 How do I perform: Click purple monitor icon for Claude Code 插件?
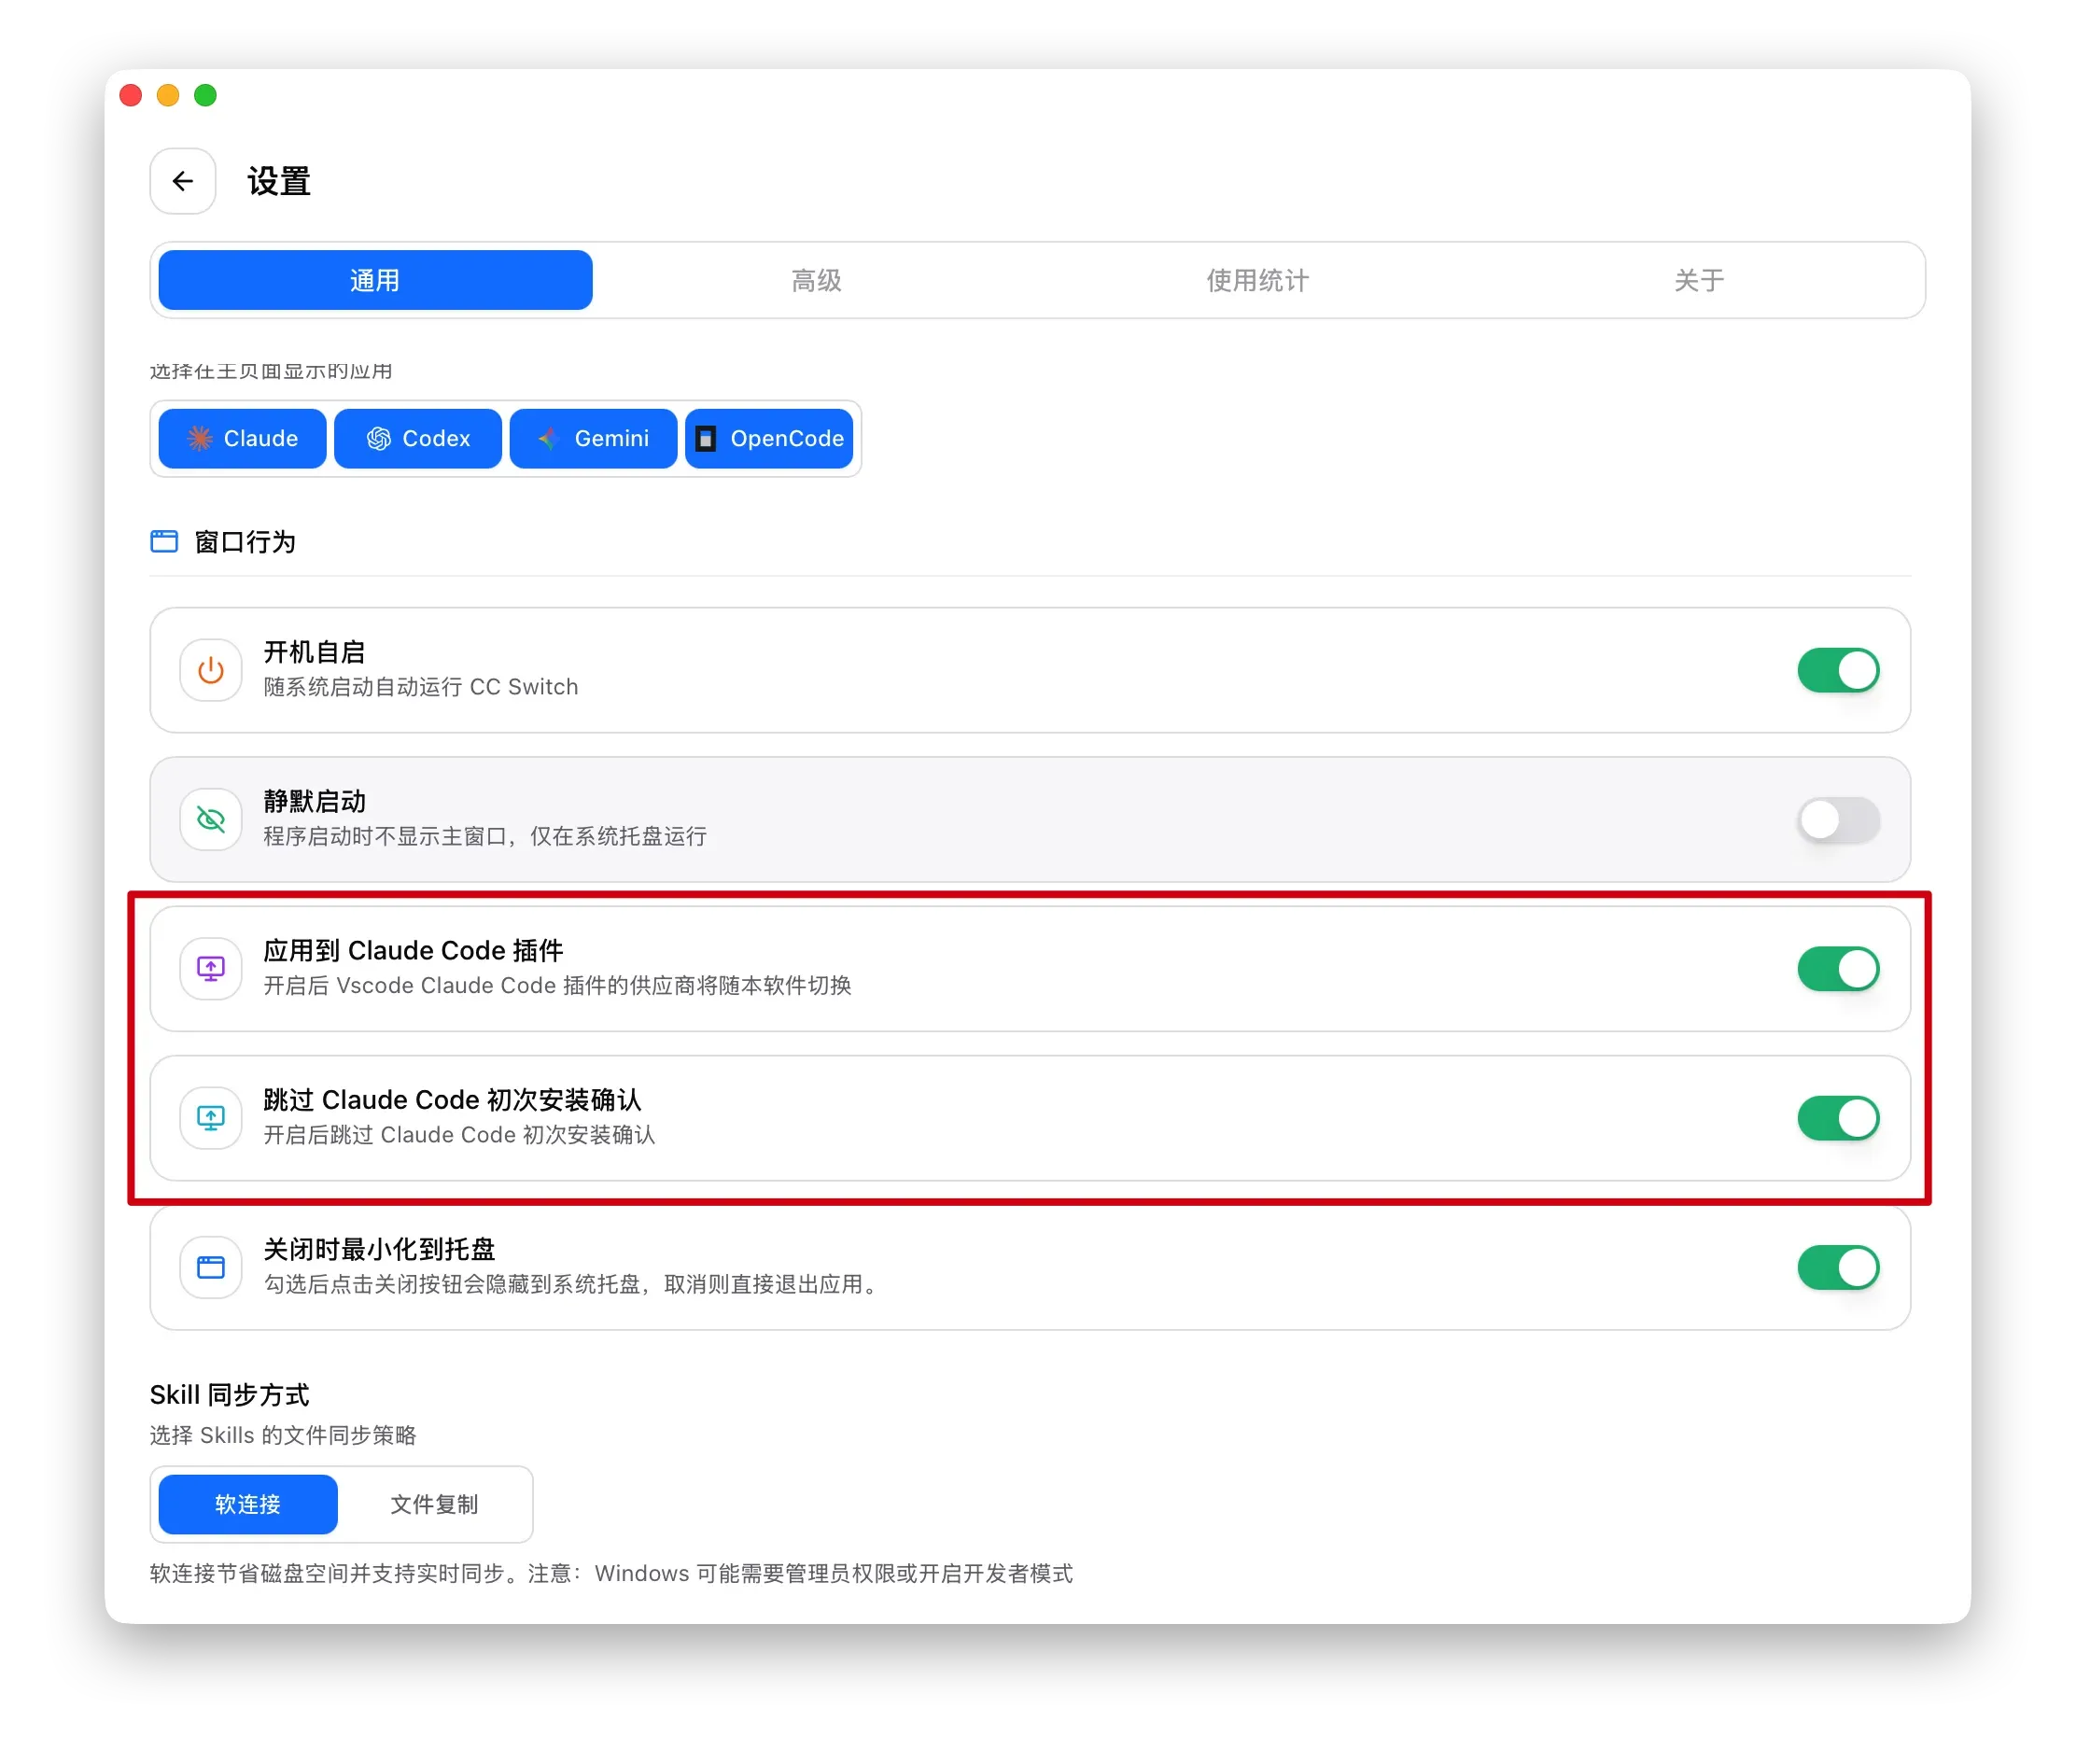point(211,968)
